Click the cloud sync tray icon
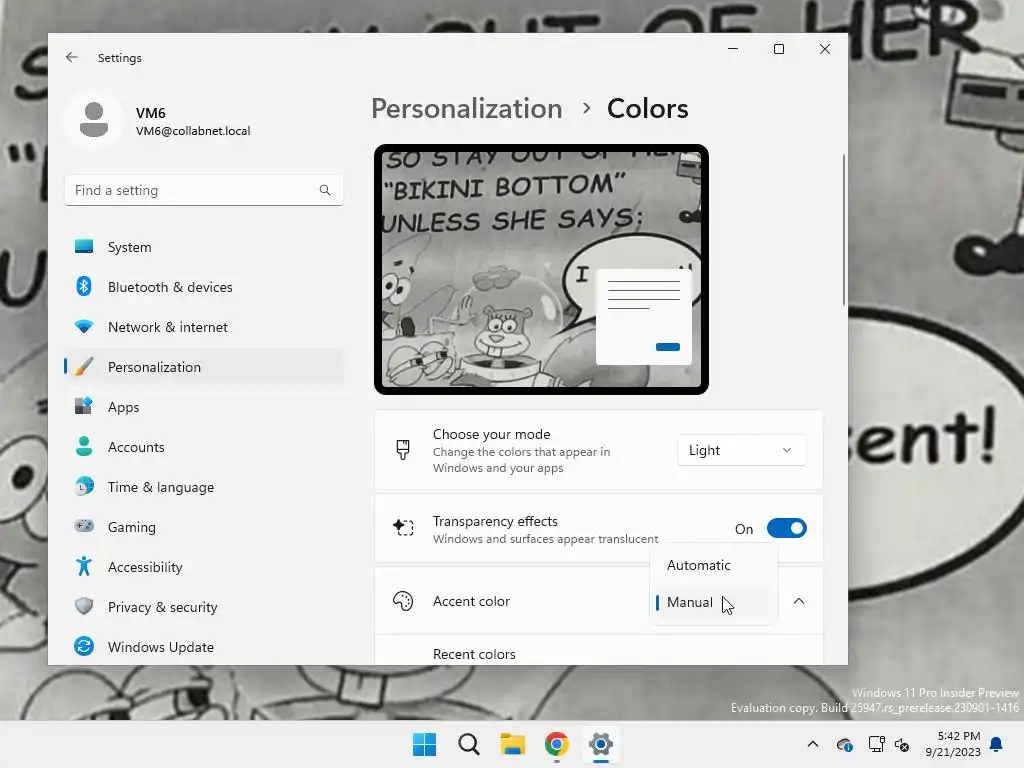 pos(844,744)
